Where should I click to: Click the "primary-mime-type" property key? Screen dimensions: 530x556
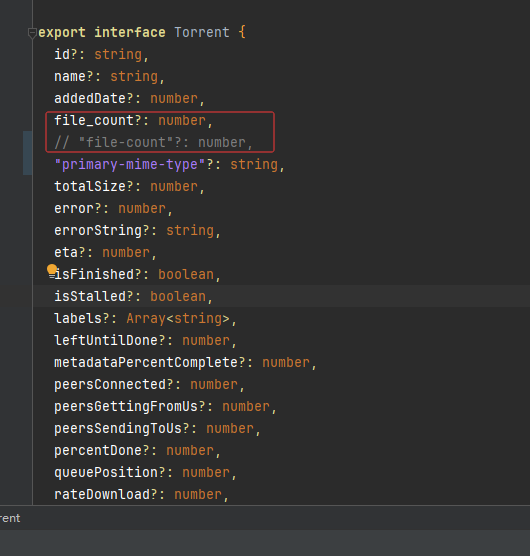pos(130,165)
